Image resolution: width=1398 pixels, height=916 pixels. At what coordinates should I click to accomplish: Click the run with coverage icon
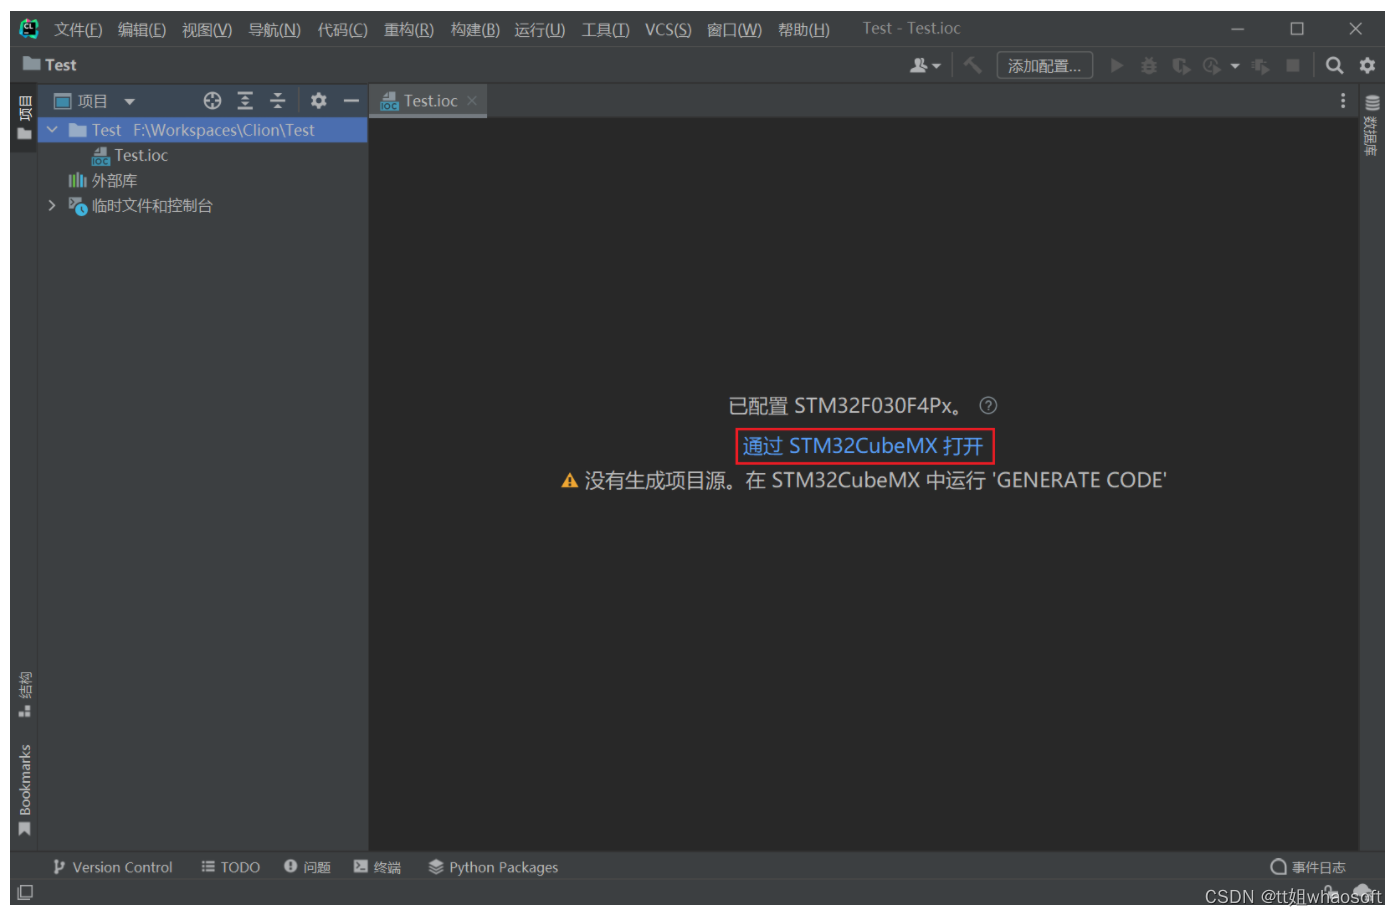coord(1181,66)
